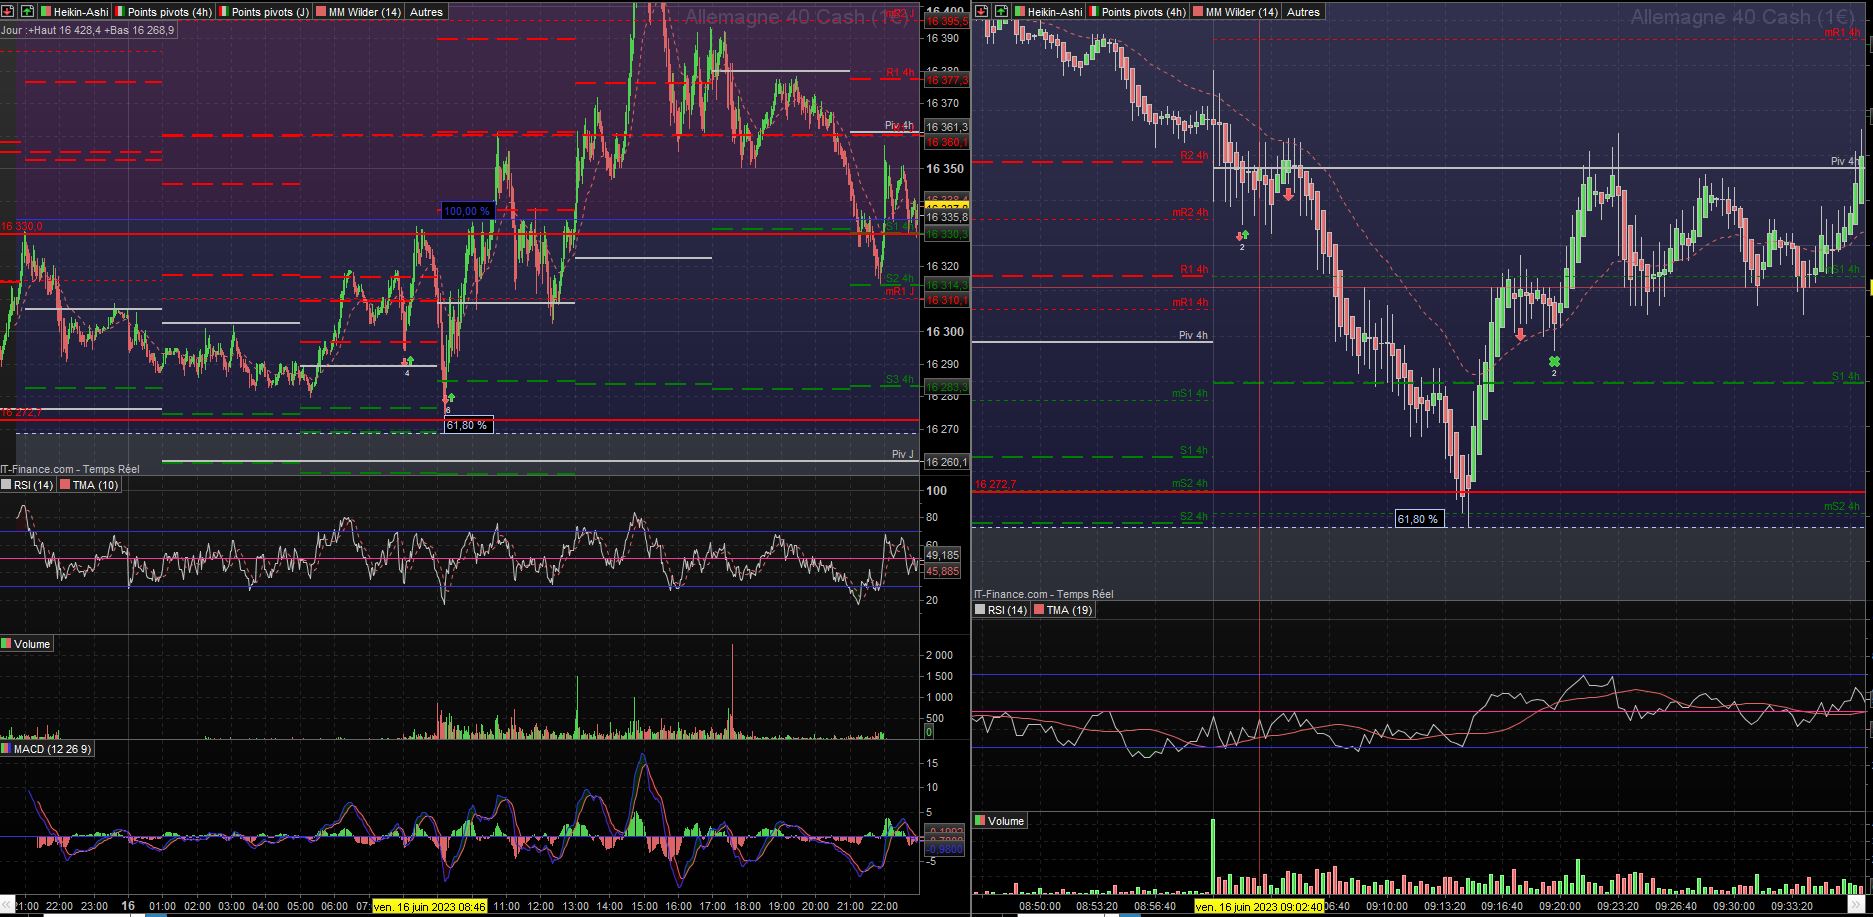The image size is (1873, 917).
Task: Click the 16 314,3 green price label
Action: click(946, 285)
